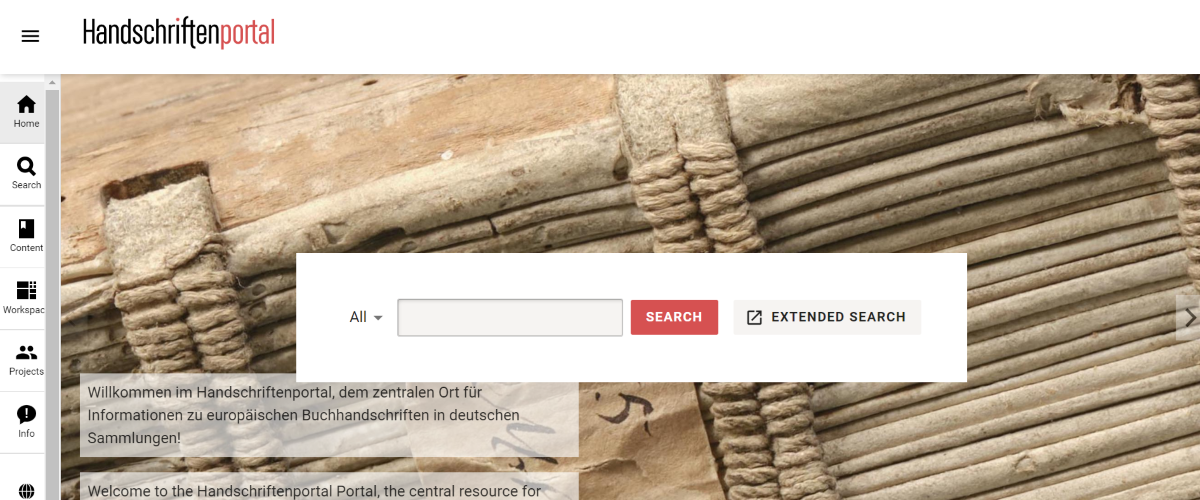
Task: Expand the All search-field dropdown
Action: pyautogui.click(x=366, y=317)
